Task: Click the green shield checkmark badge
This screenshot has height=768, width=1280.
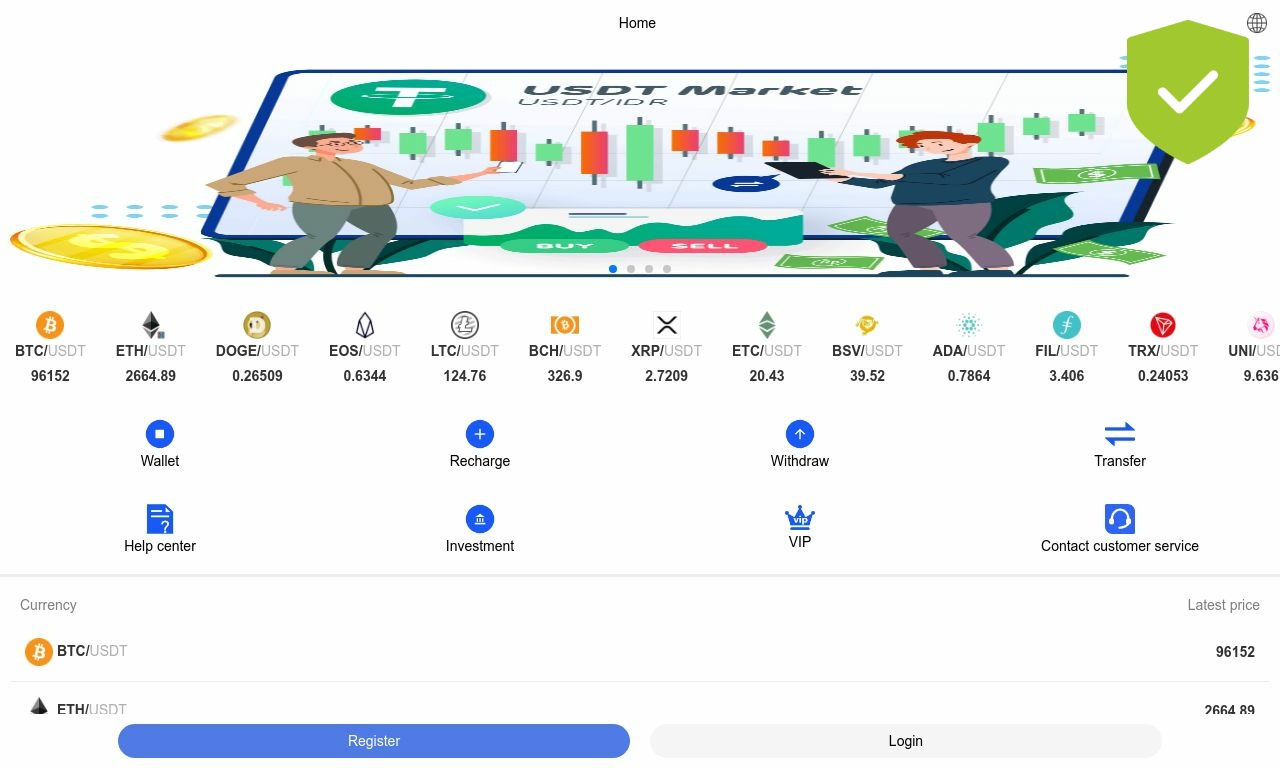Action: [1188, 92]
